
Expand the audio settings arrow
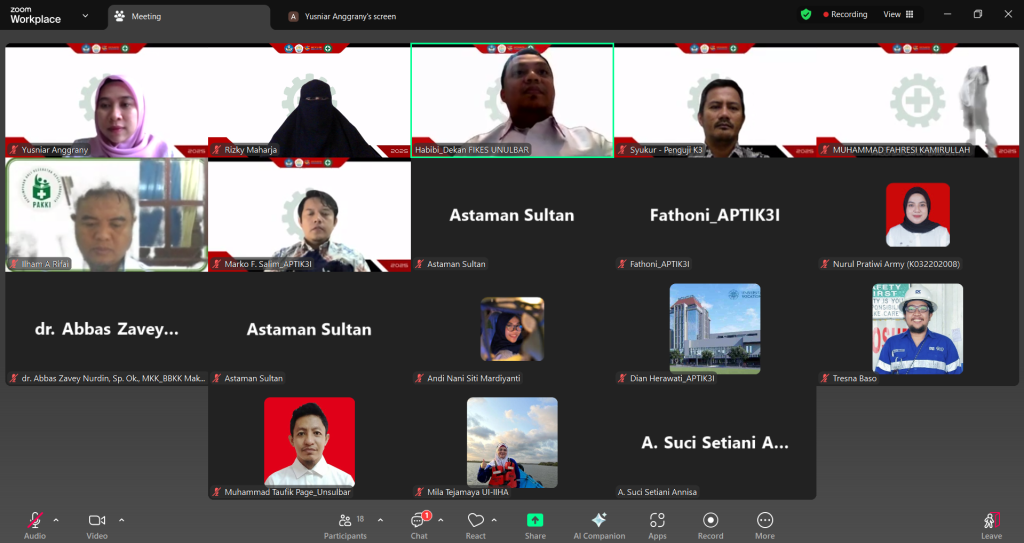56,520
